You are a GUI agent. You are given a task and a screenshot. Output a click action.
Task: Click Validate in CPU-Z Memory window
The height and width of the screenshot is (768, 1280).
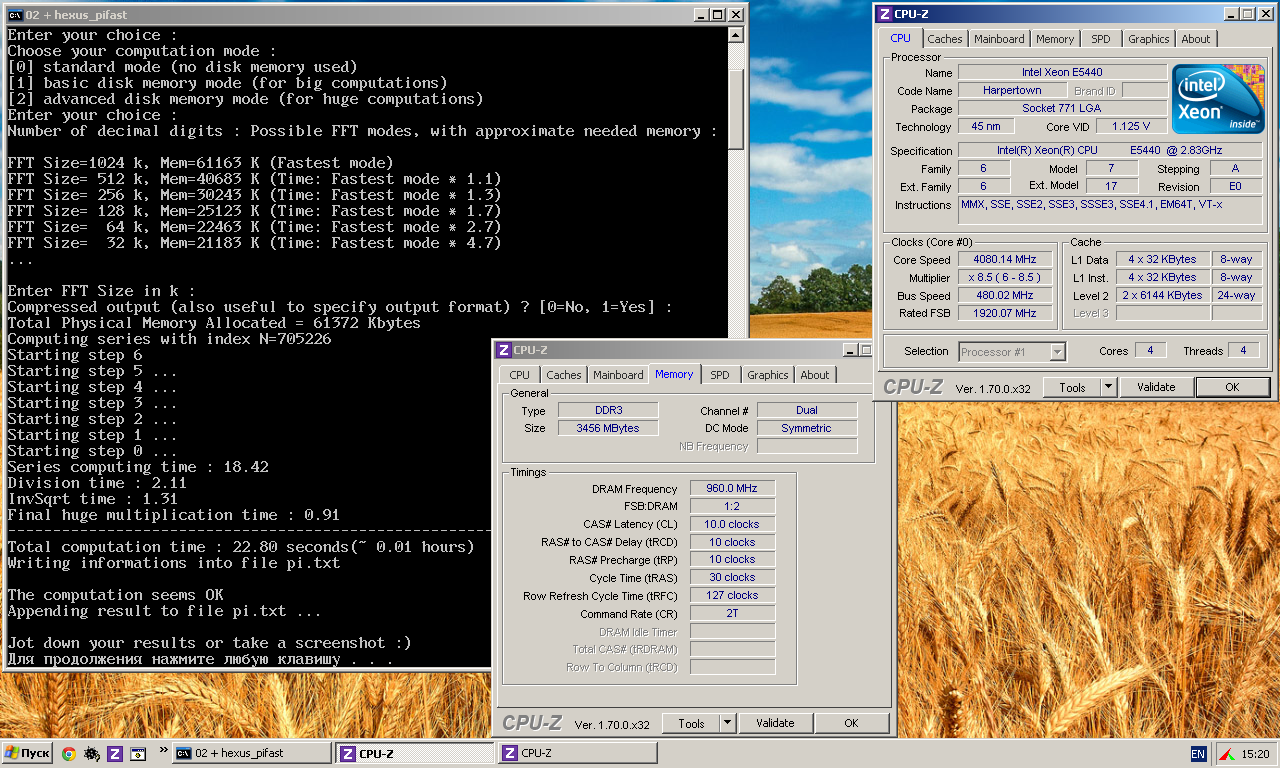coord(775,723)
